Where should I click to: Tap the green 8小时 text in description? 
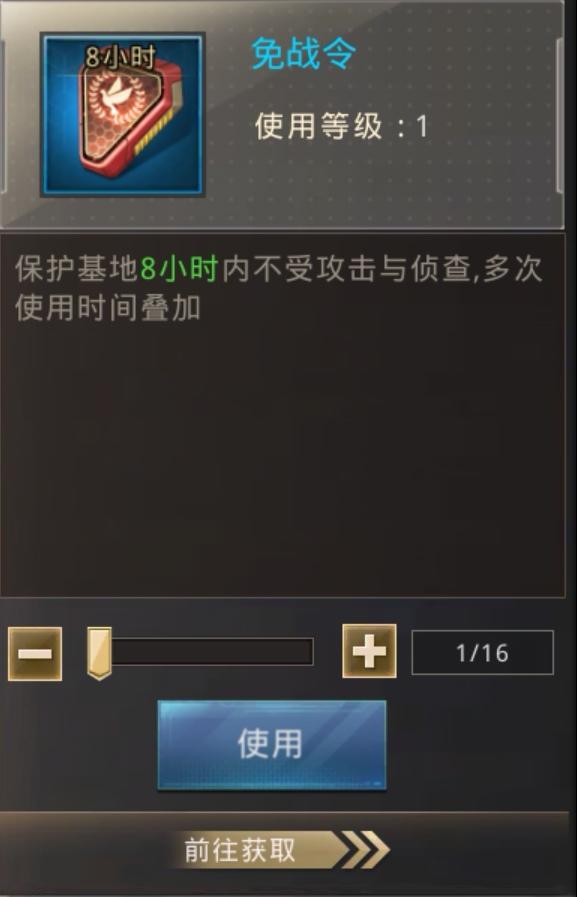[180, 269]
